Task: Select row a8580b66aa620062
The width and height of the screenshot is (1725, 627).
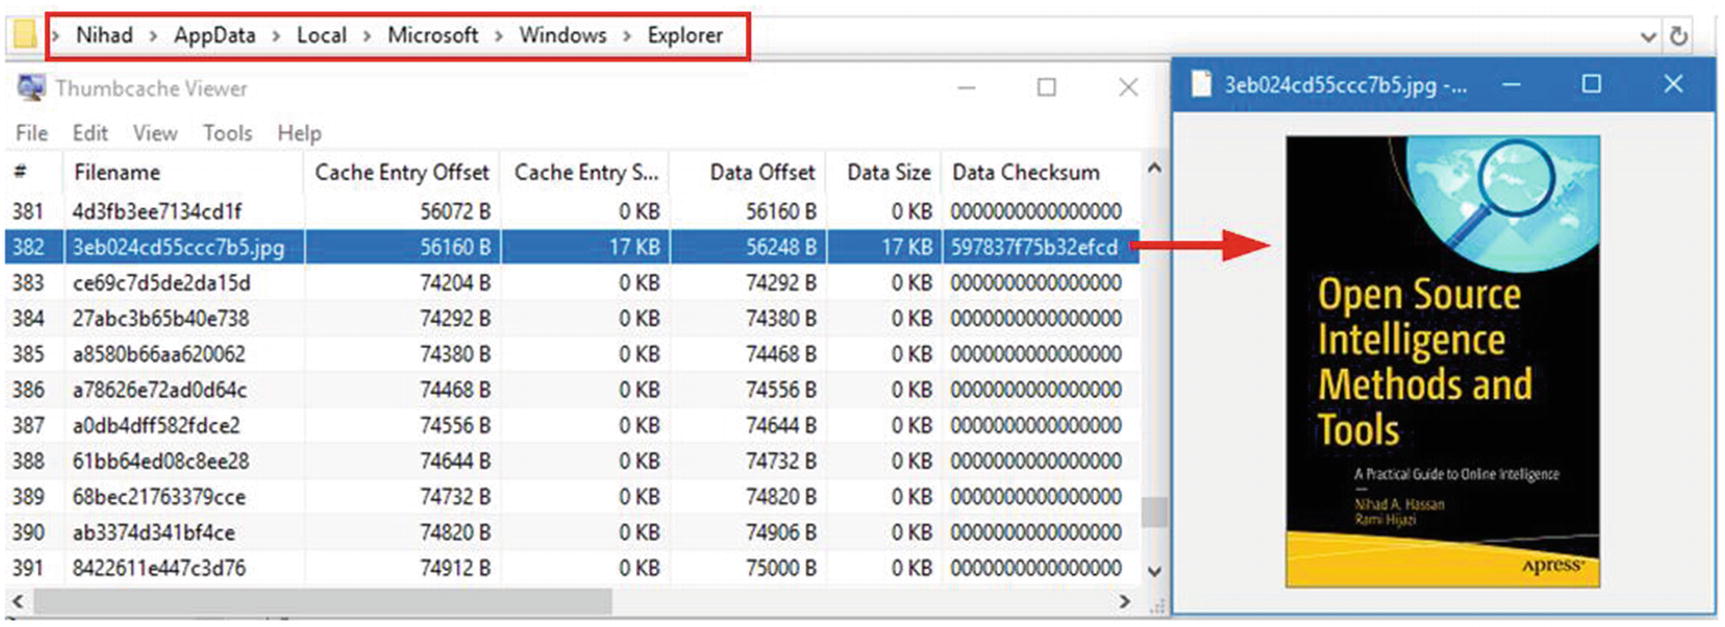Action: [572, 354]
